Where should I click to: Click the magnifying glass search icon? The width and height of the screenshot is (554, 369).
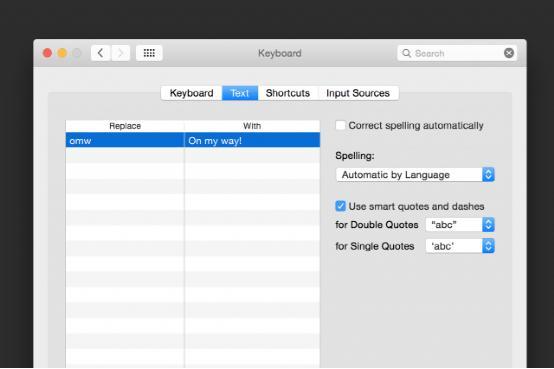click(x=406, y=53)
